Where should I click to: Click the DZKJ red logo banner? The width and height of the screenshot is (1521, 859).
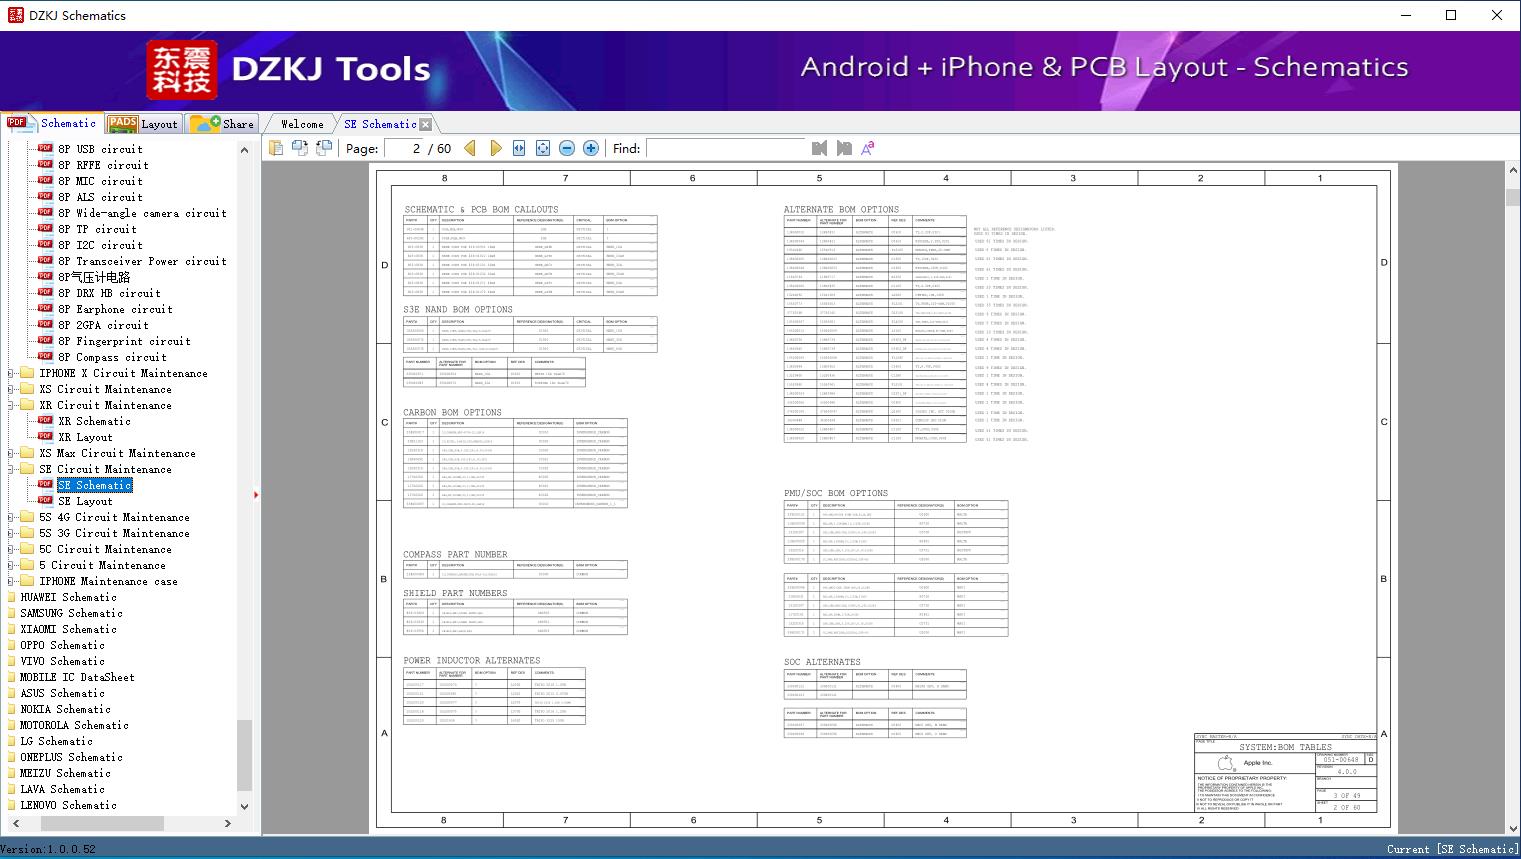(x=182, y=70)
